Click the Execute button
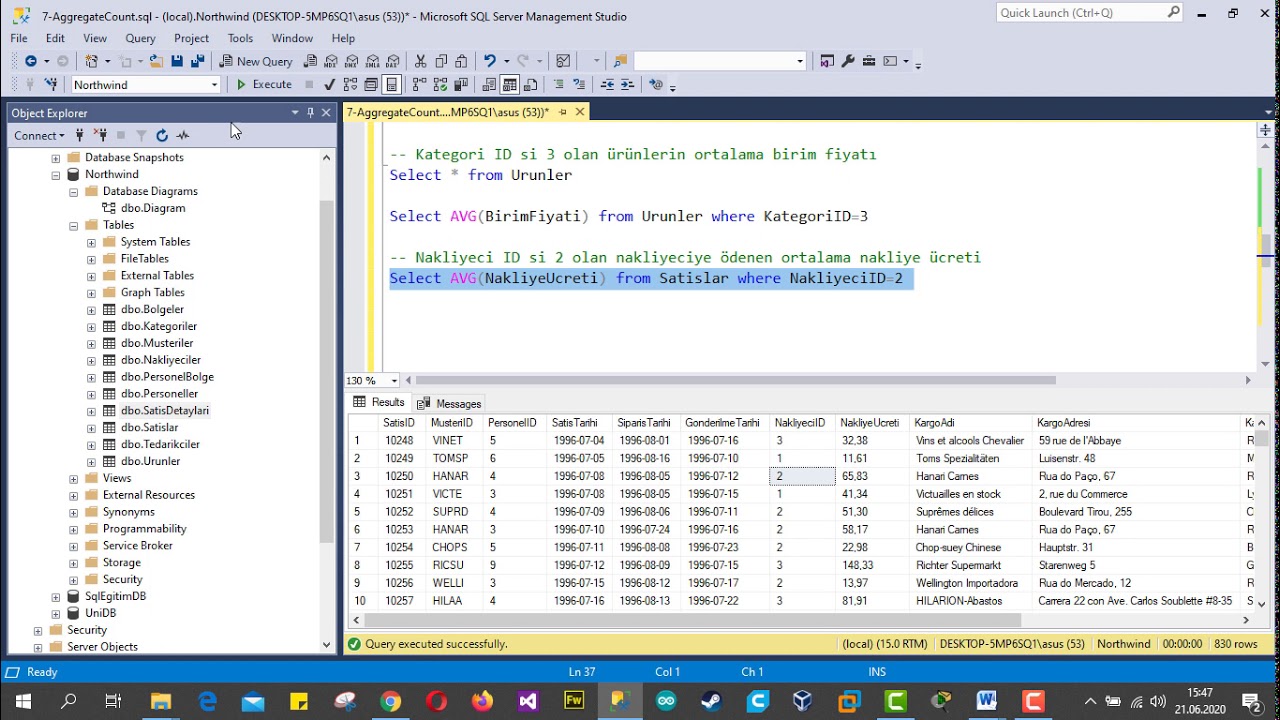Image resolution: width=1280 pixels, height=720 pixels. (x=263, y=85)
